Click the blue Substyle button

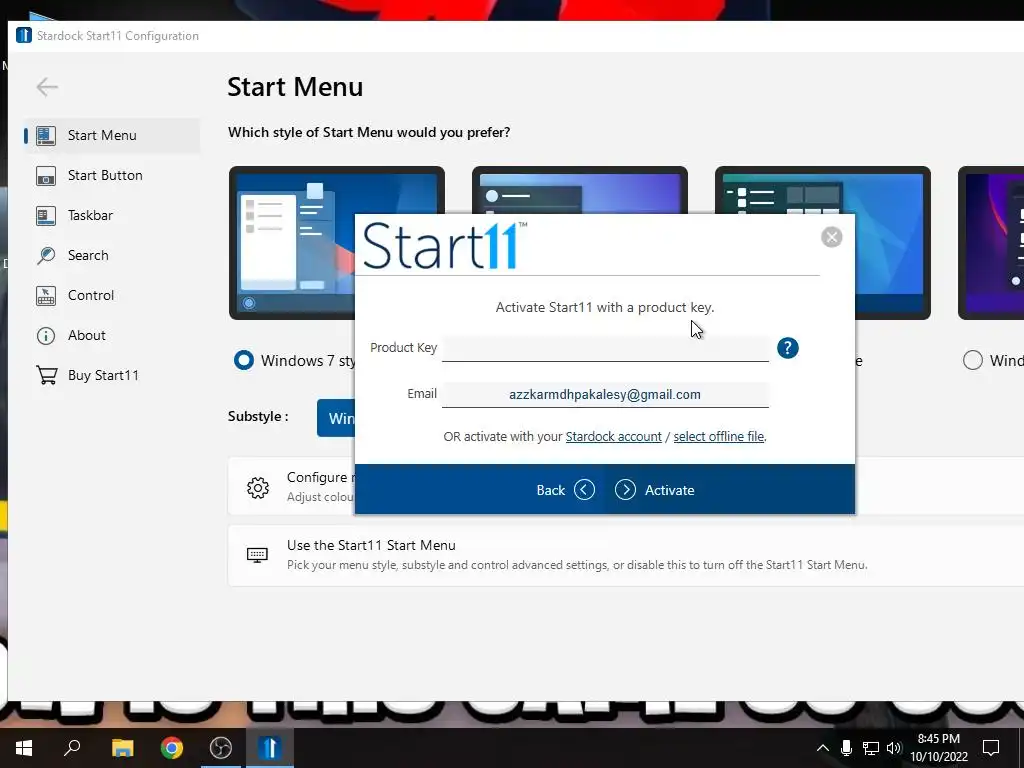point(336,418)
